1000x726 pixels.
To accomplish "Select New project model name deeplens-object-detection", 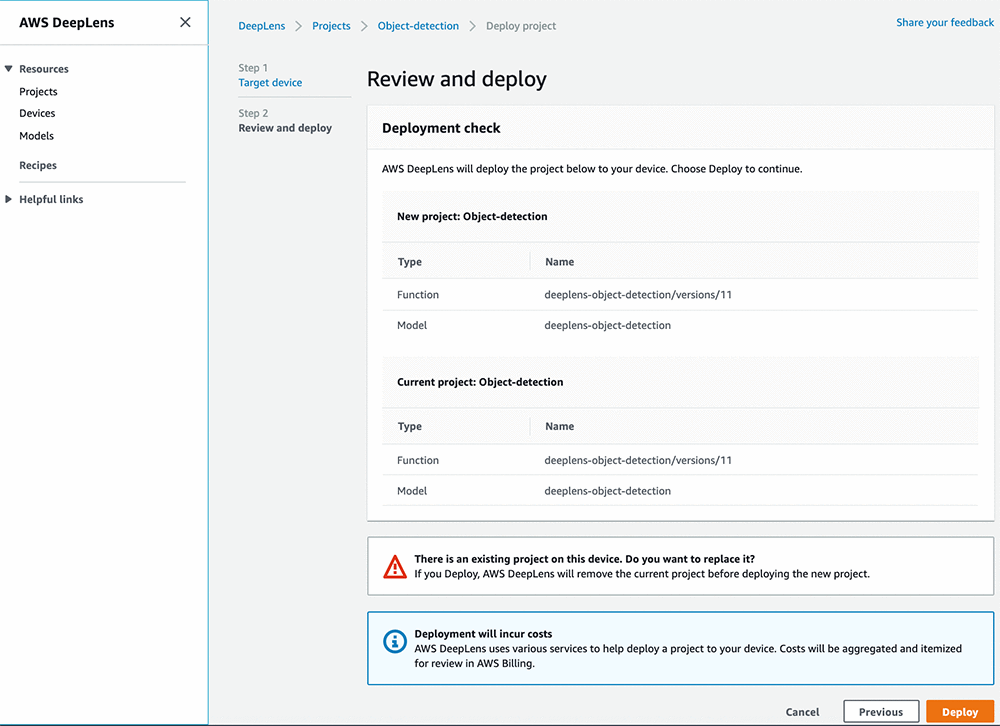I will 607,325.
